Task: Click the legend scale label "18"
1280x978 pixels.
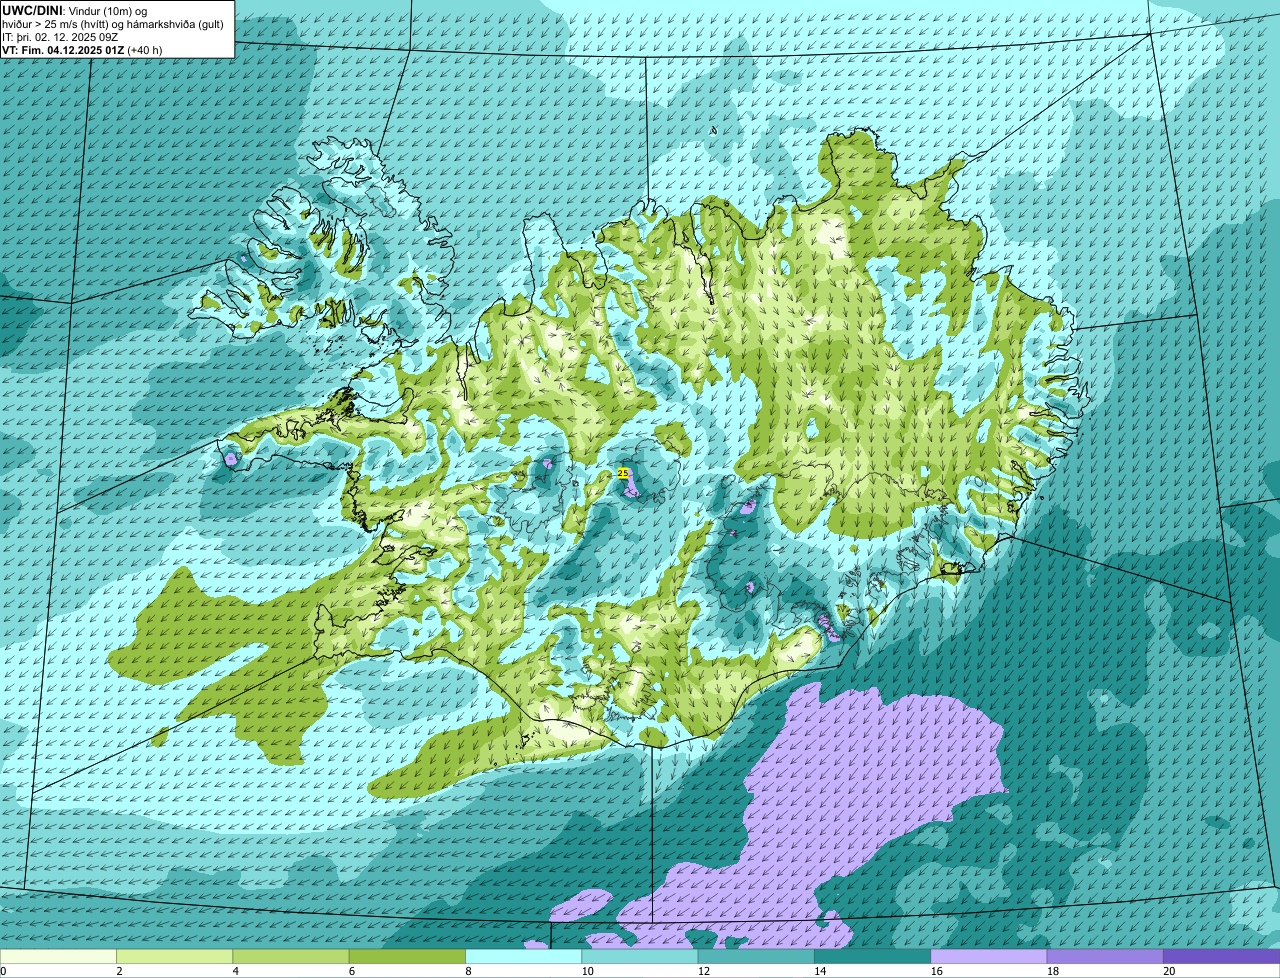Action: pos(1052,971)
